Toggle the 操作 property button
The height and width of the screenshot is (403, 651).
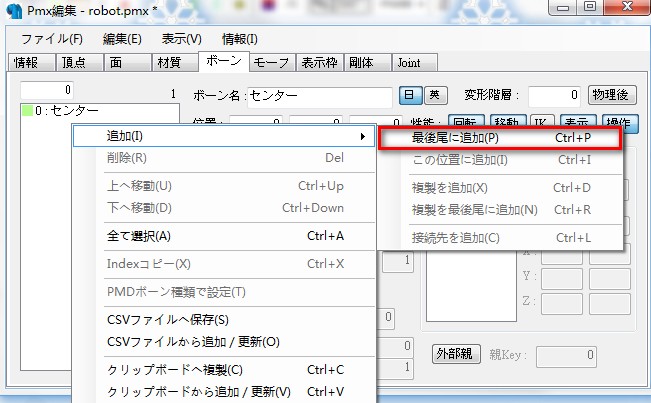tap(620, 123)
